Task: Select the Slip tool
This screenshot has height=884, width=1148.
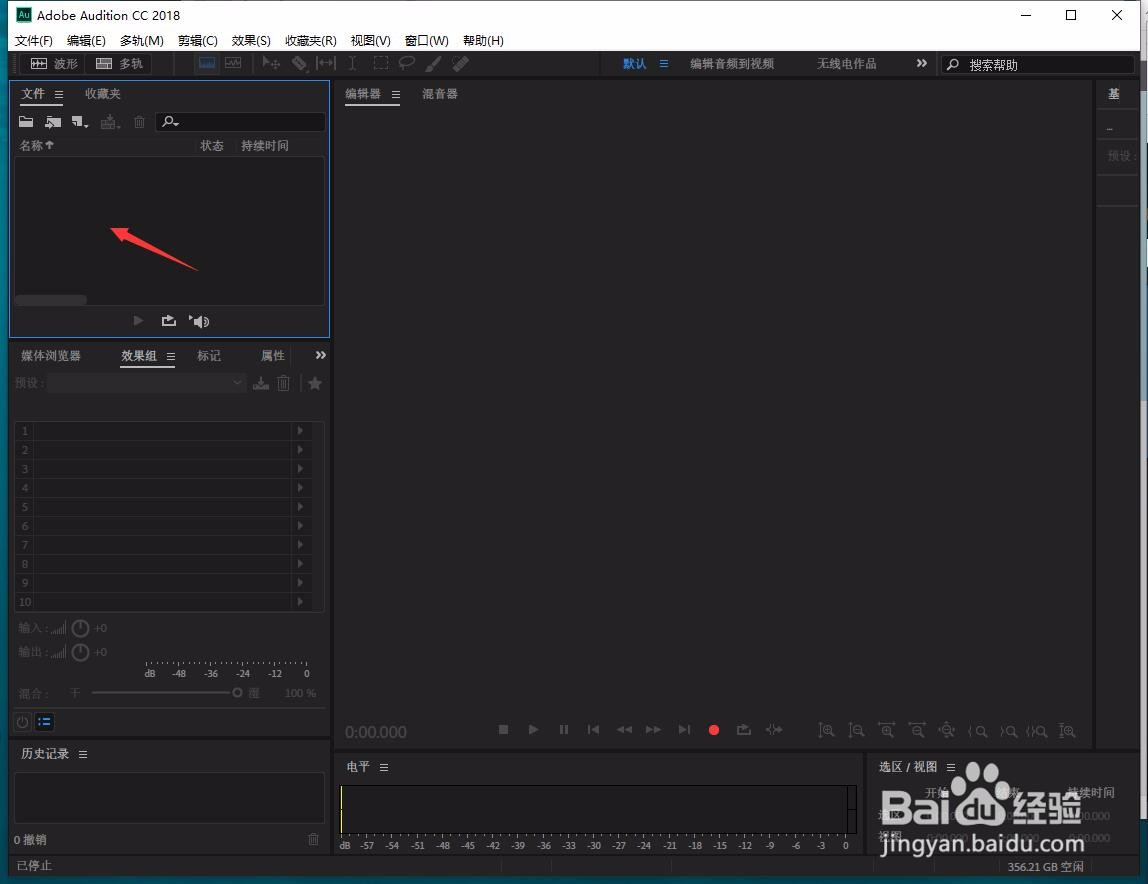Action: pyautogui.click(x=326, y=64)
